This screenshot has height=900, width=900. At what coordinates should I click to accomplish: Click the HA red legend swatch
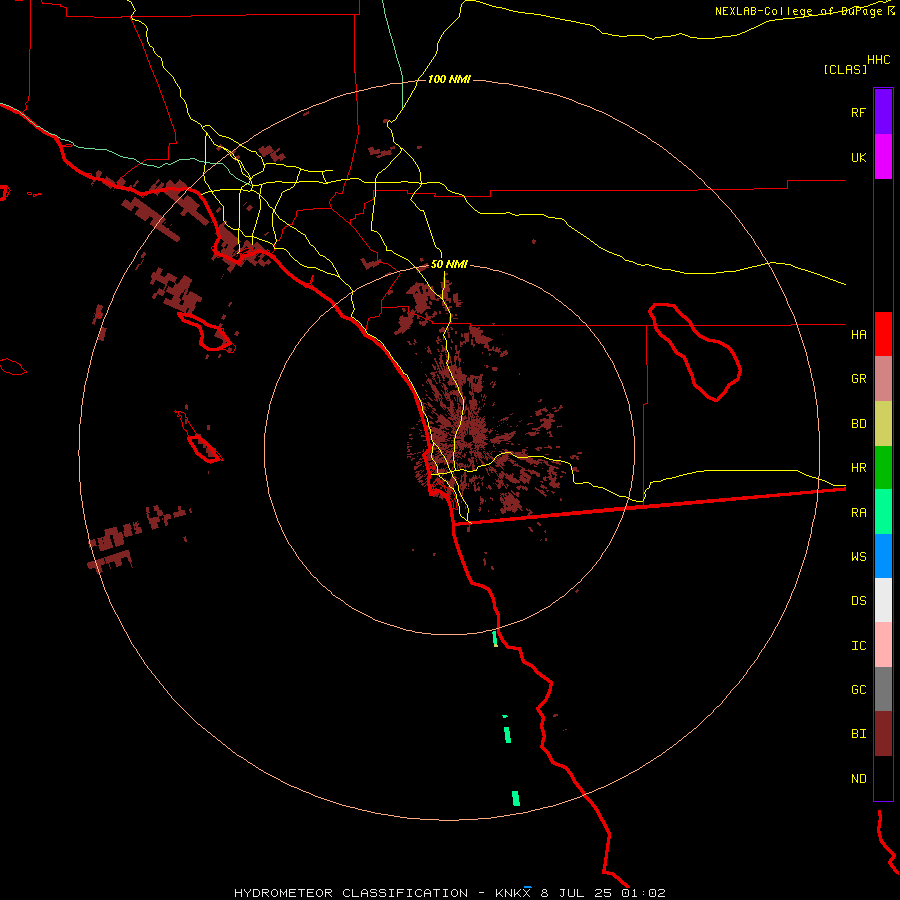pyautogui.click(x=883, y=334)
